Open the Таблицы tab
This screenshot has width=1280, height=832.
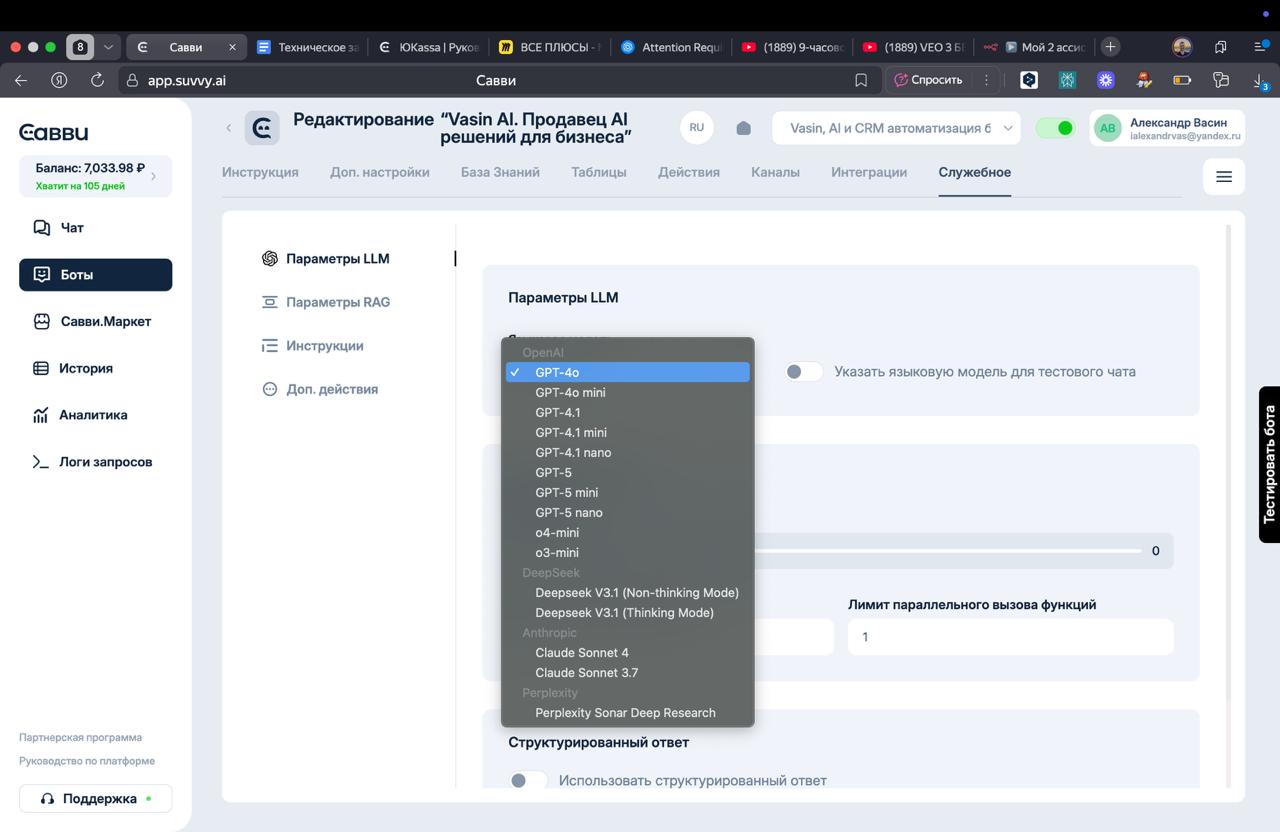click(x=599, y=172)
